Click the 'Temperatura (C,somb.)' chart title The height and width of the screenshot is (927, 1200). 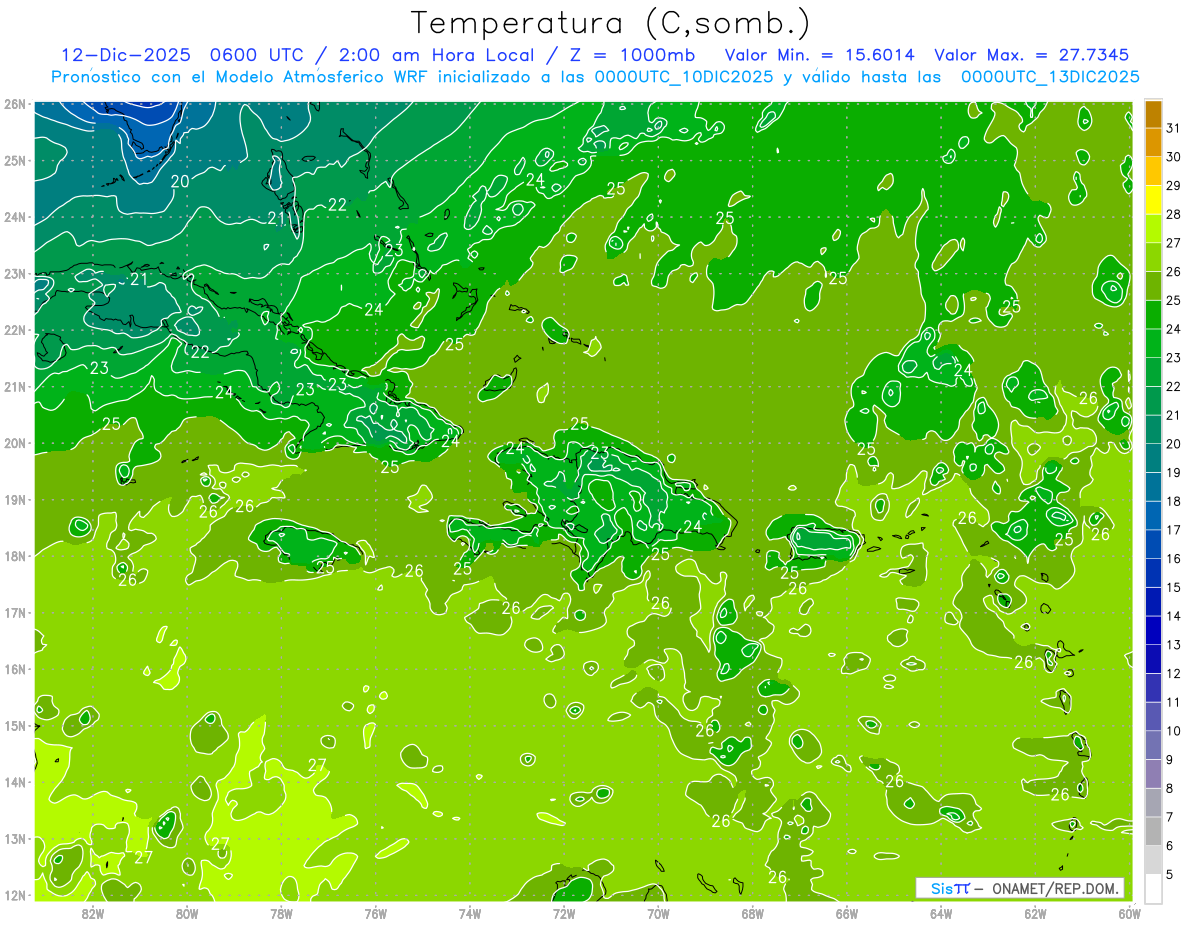pyautogui.click(x=609, y=23)
